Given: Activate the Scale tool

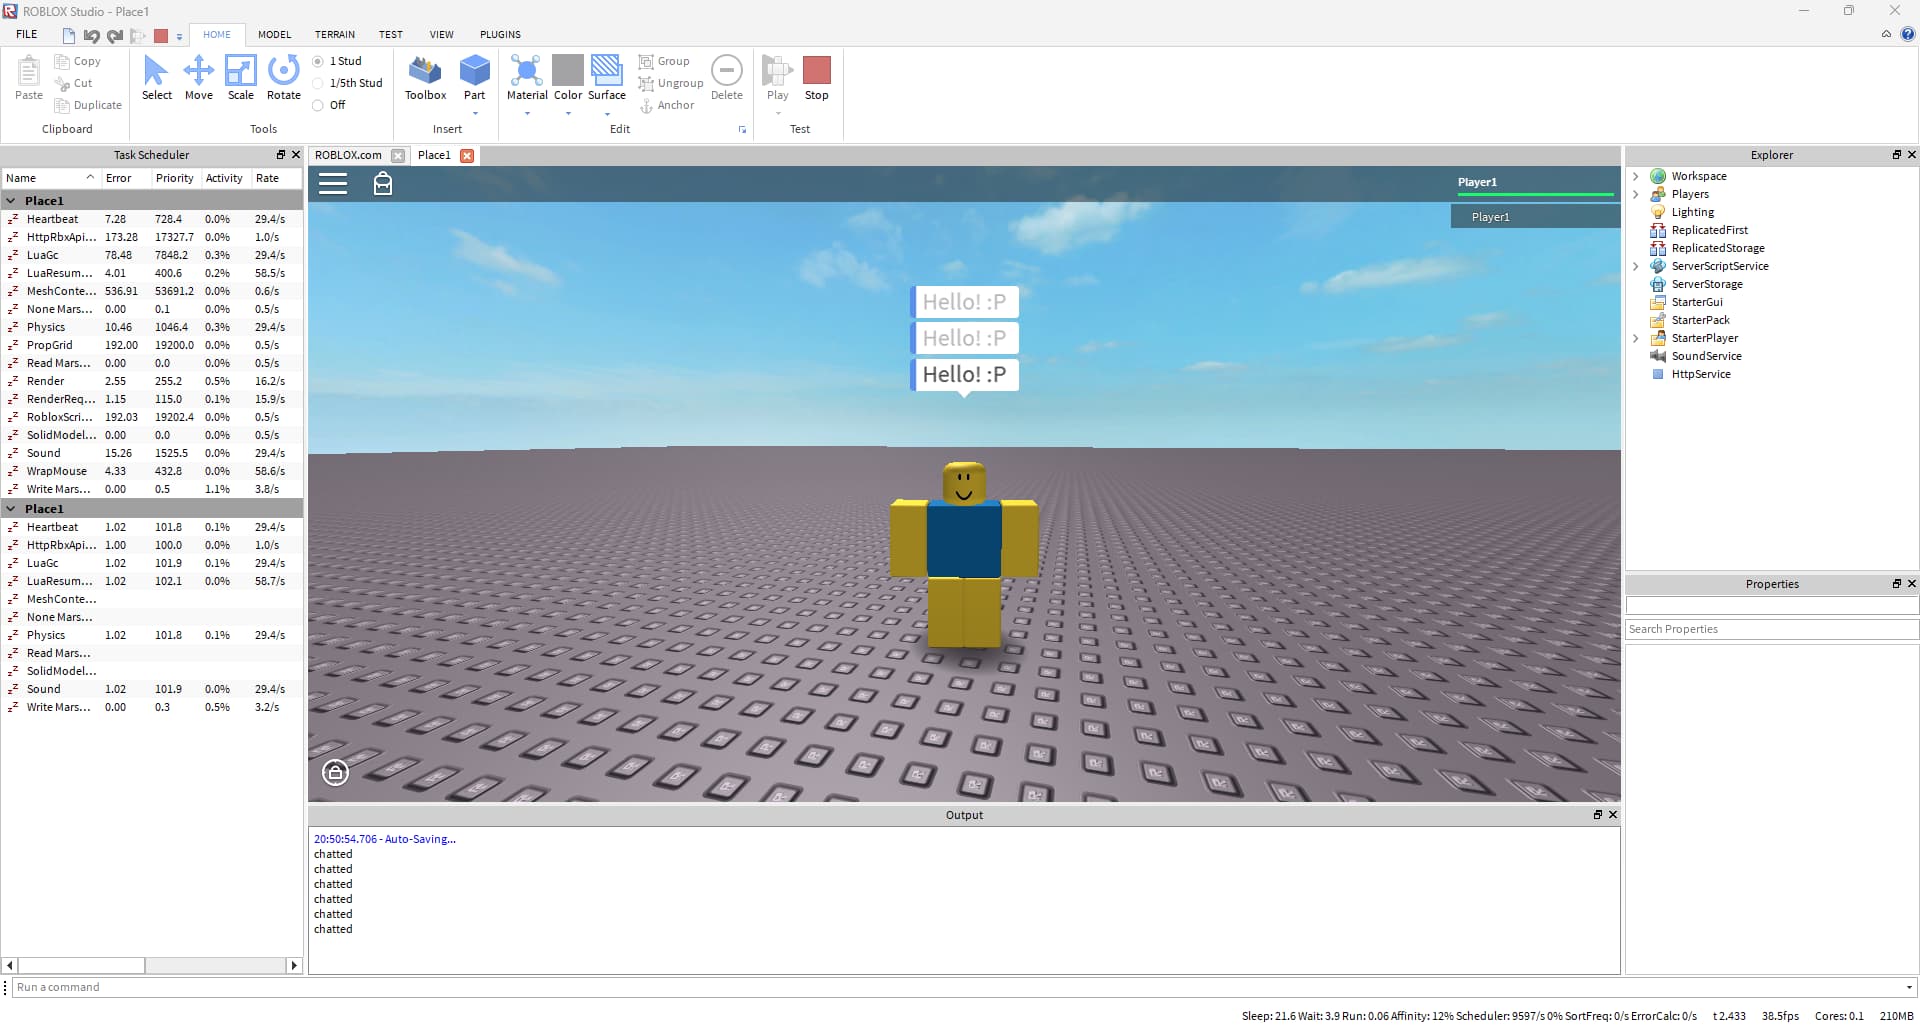Looking at the screenshot, I should click(241, 78).
